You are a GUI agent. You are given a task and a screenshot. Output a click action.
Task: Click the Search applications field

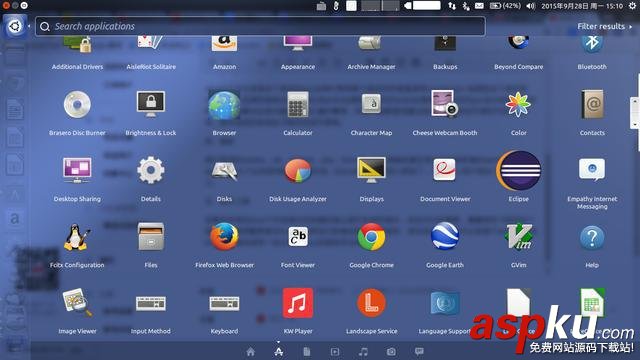coord(260,27)
